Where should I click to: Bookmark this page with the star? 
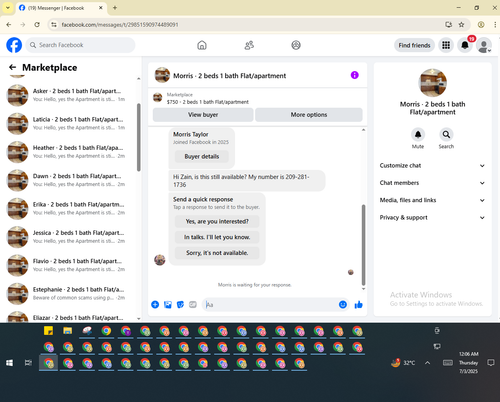[x=461, y=24]
